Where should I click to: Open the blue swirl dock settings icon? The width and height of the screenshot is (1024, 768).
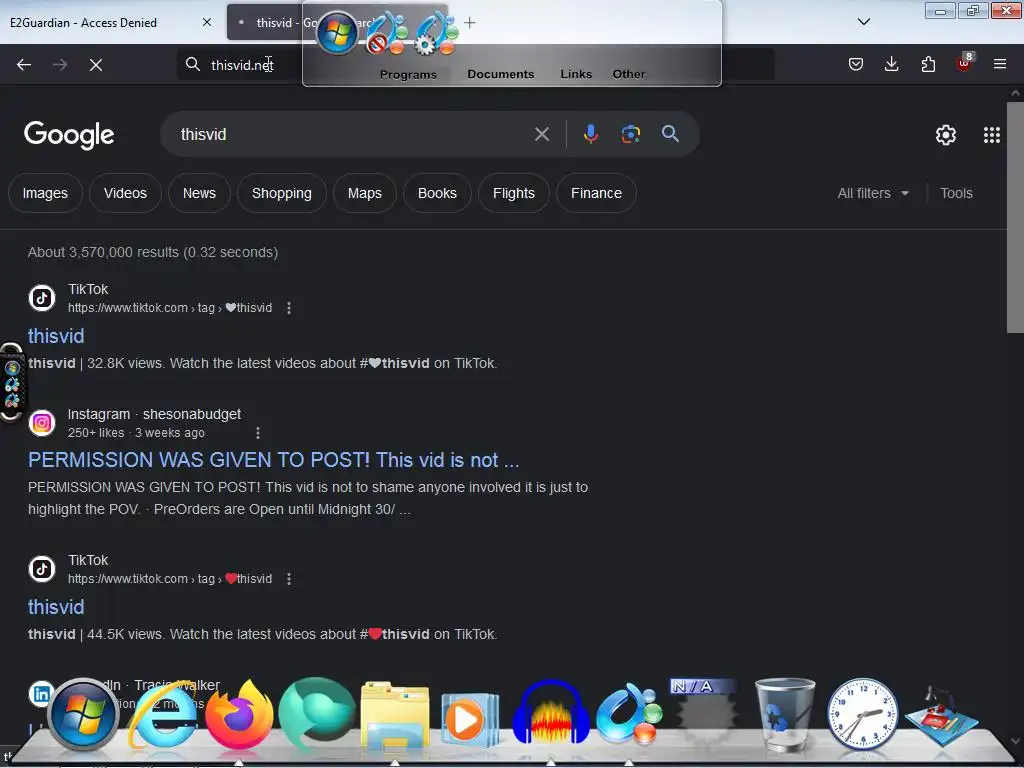(628, 713)
